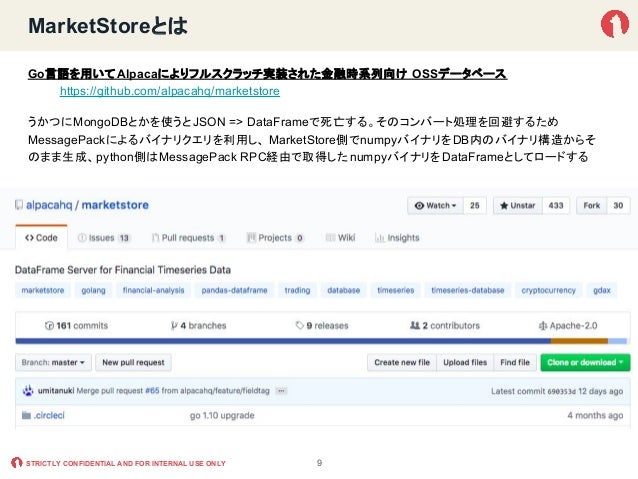Open the Branch: master dropdown

pos(53,362)
